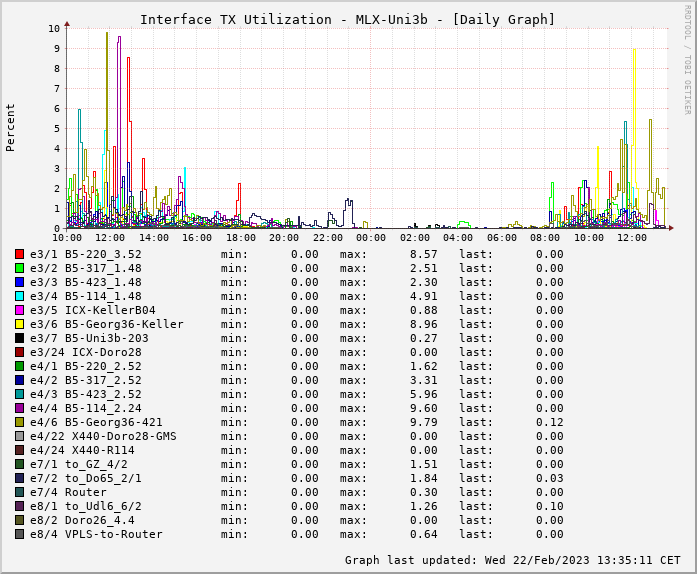Screen dimensions: 697x574
Task: Select the cyan e3/4 B5-114_1.48 color box
Action: (x=19, y=296)
